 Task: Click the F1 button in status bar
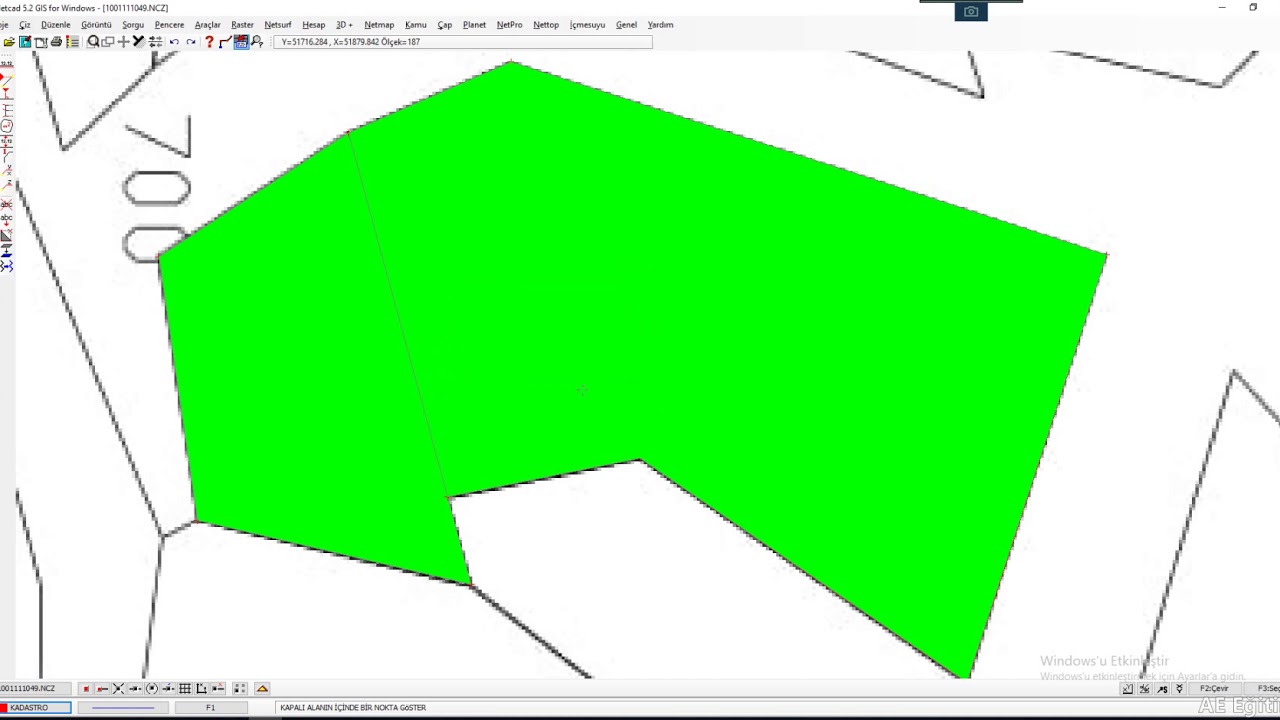(x=211, y=708)
